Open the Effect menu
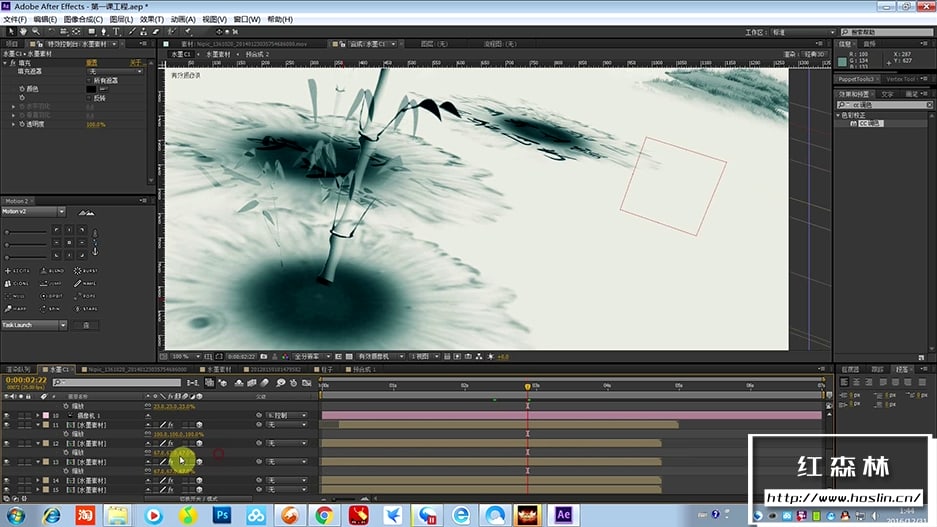Image resolution: width=937 pixels, height=527 pixels. tap(152, 19)
